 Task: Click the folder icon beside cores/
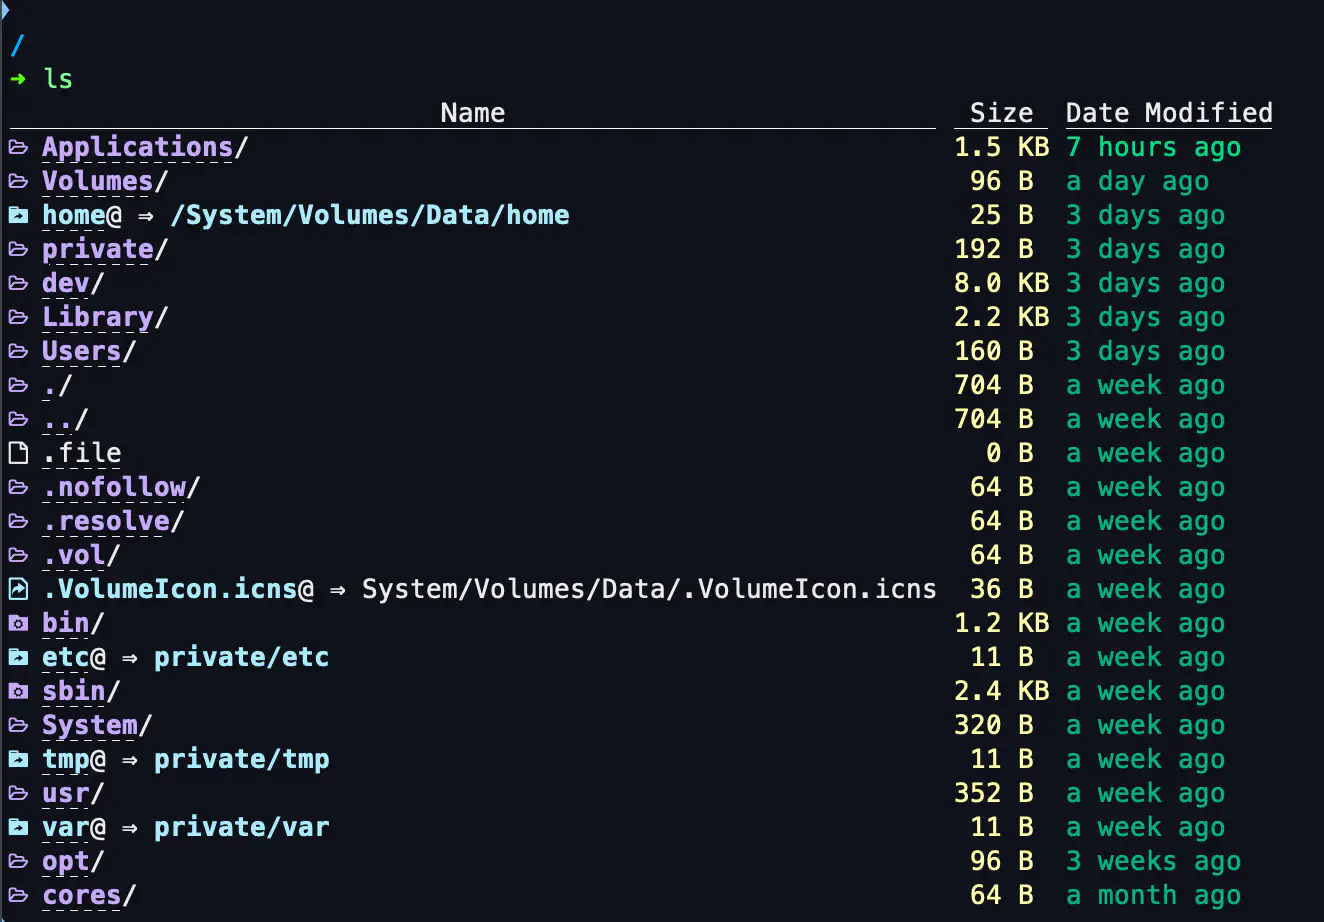[18, 896]
